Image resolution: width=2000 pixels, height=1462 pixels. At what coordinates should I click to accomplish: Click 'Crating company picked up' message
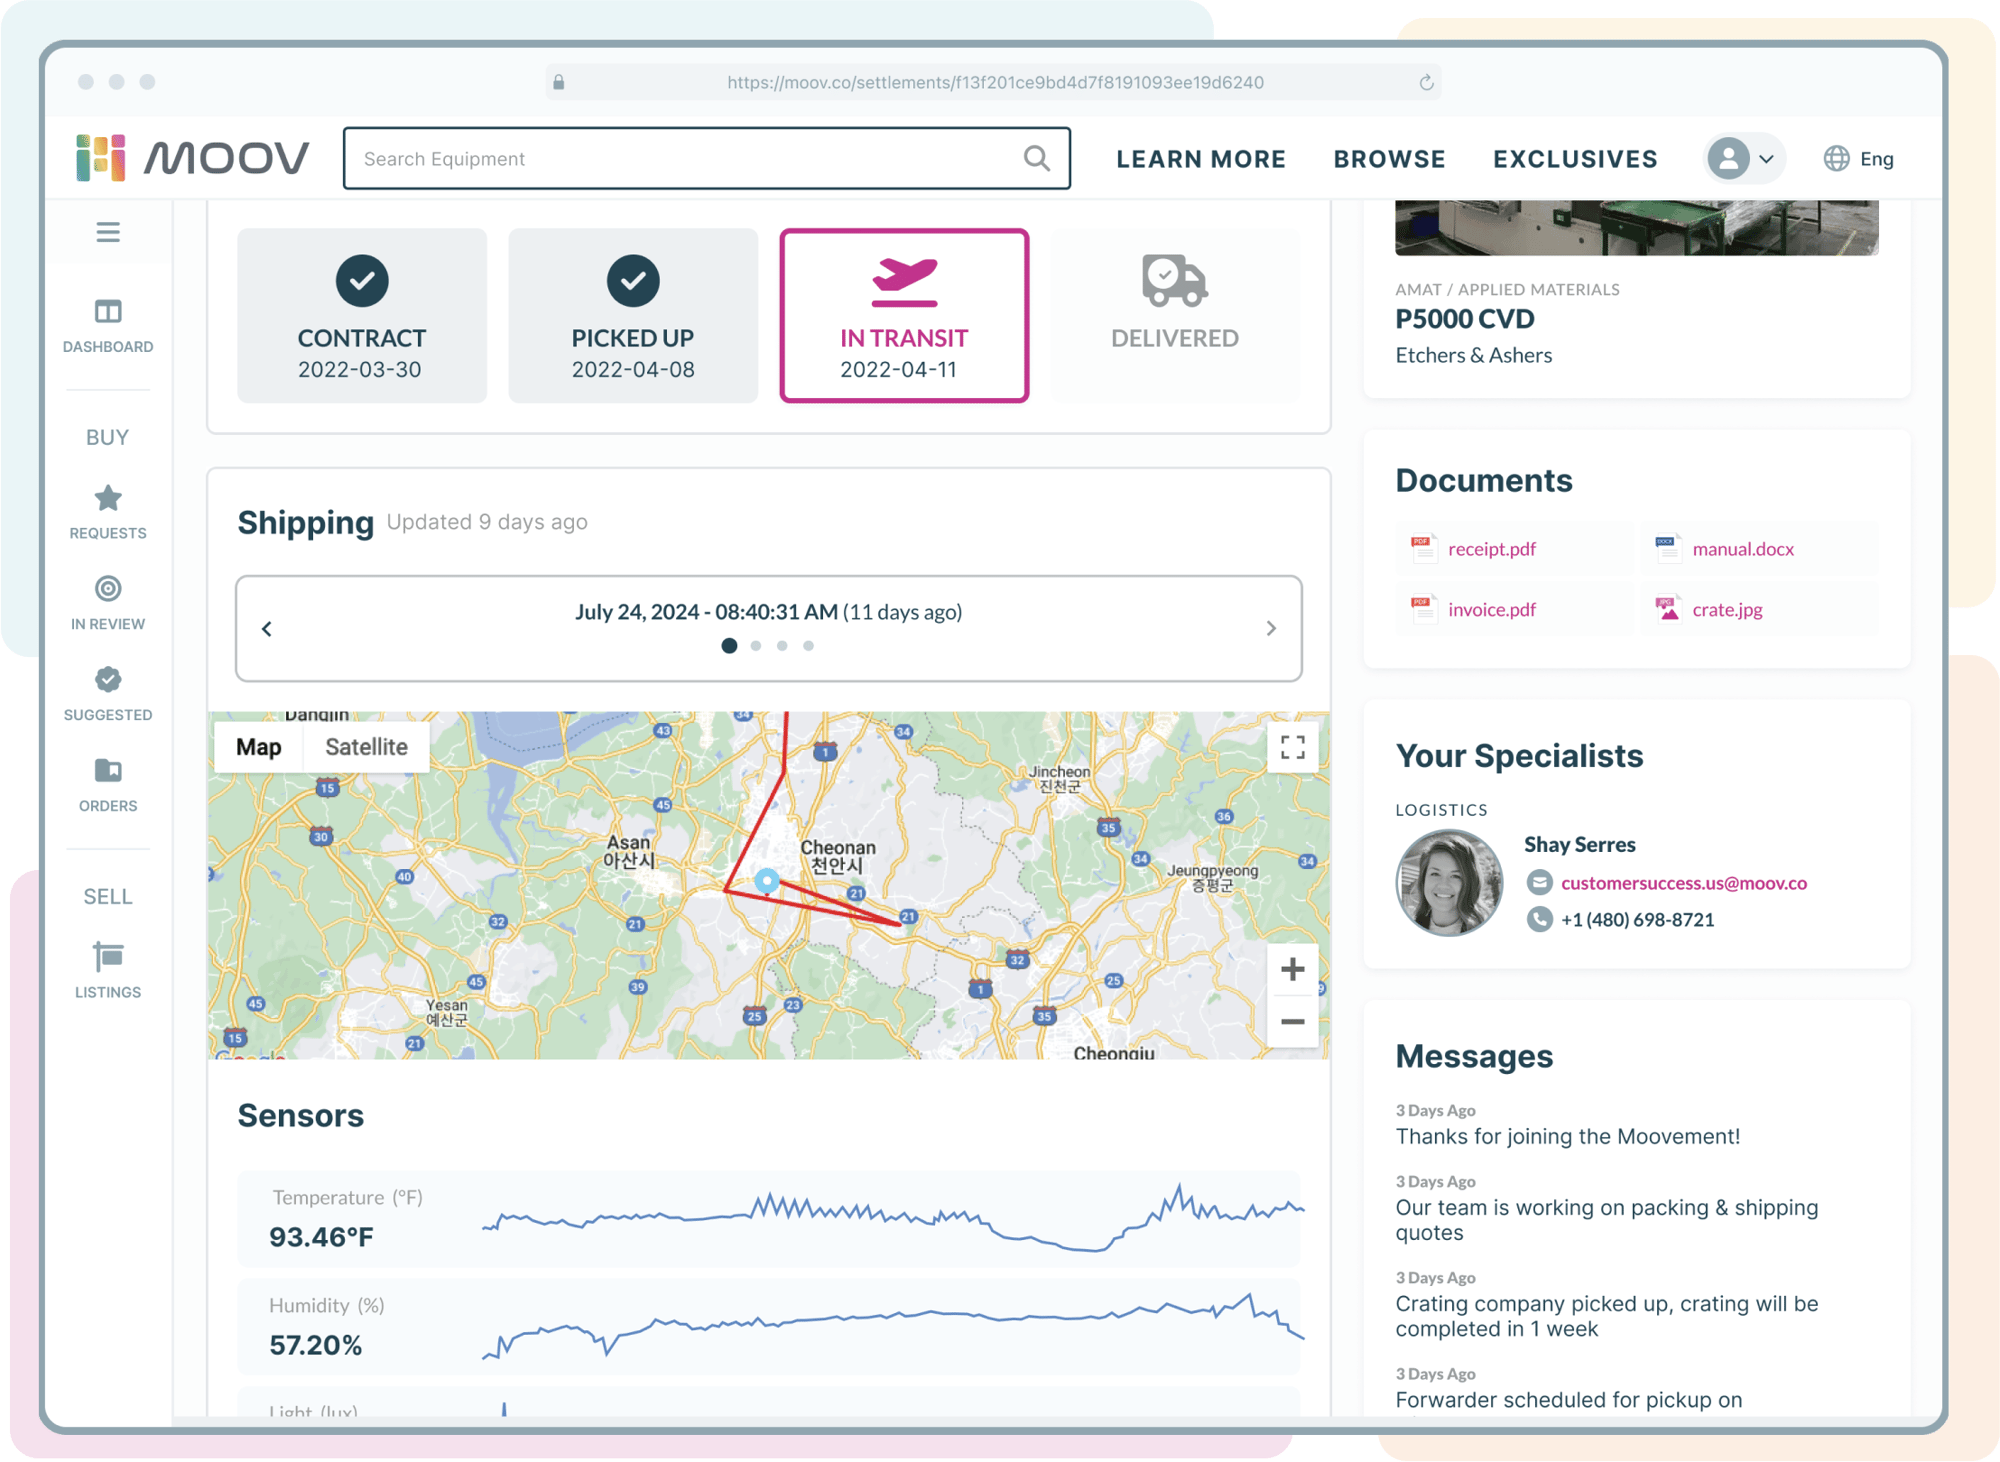pyautogui.click(x=1606, y=1316)
